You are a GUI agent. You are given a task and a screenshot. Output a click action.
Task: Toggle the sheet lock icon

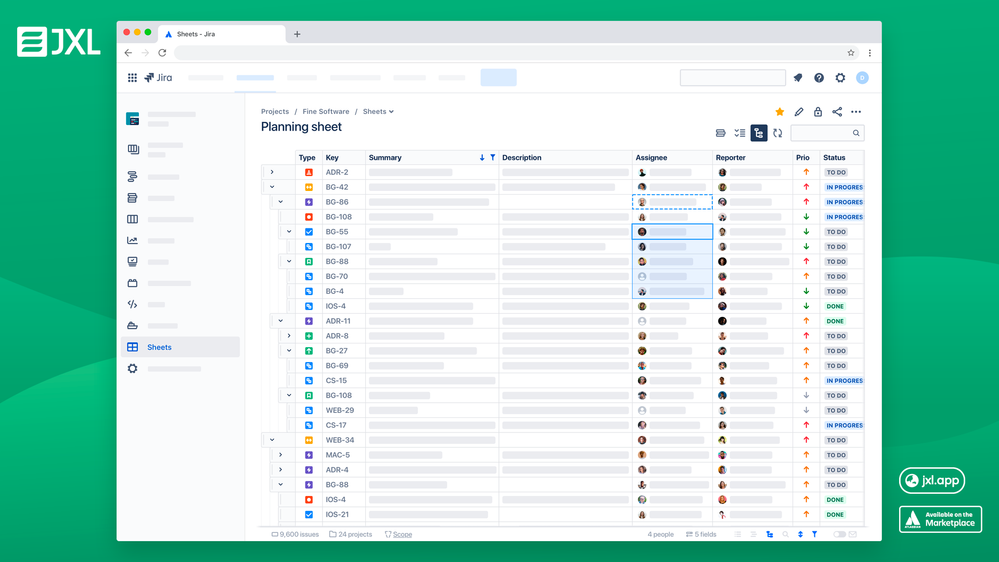pyautogui.click(x=818, y=112)
